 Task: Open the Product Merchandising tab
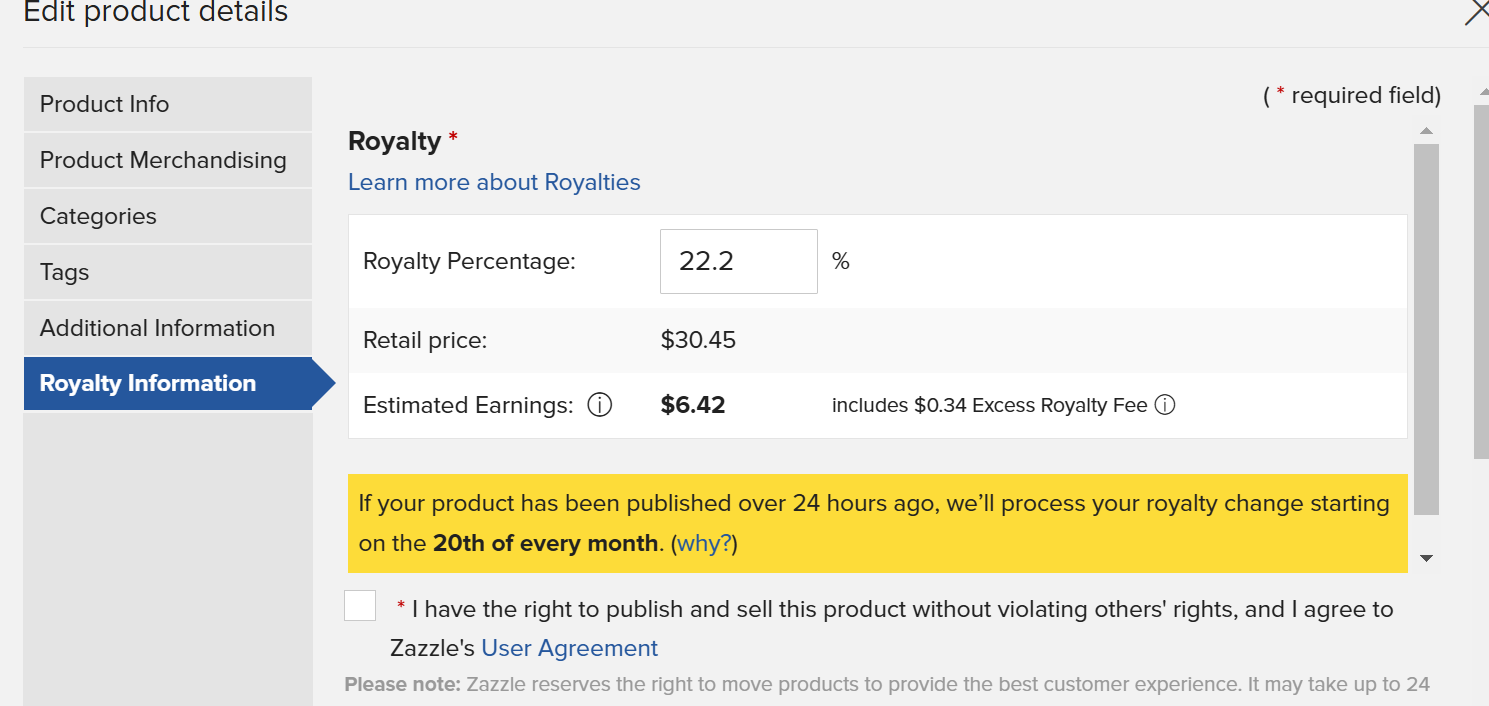click(x=168, y=160)
